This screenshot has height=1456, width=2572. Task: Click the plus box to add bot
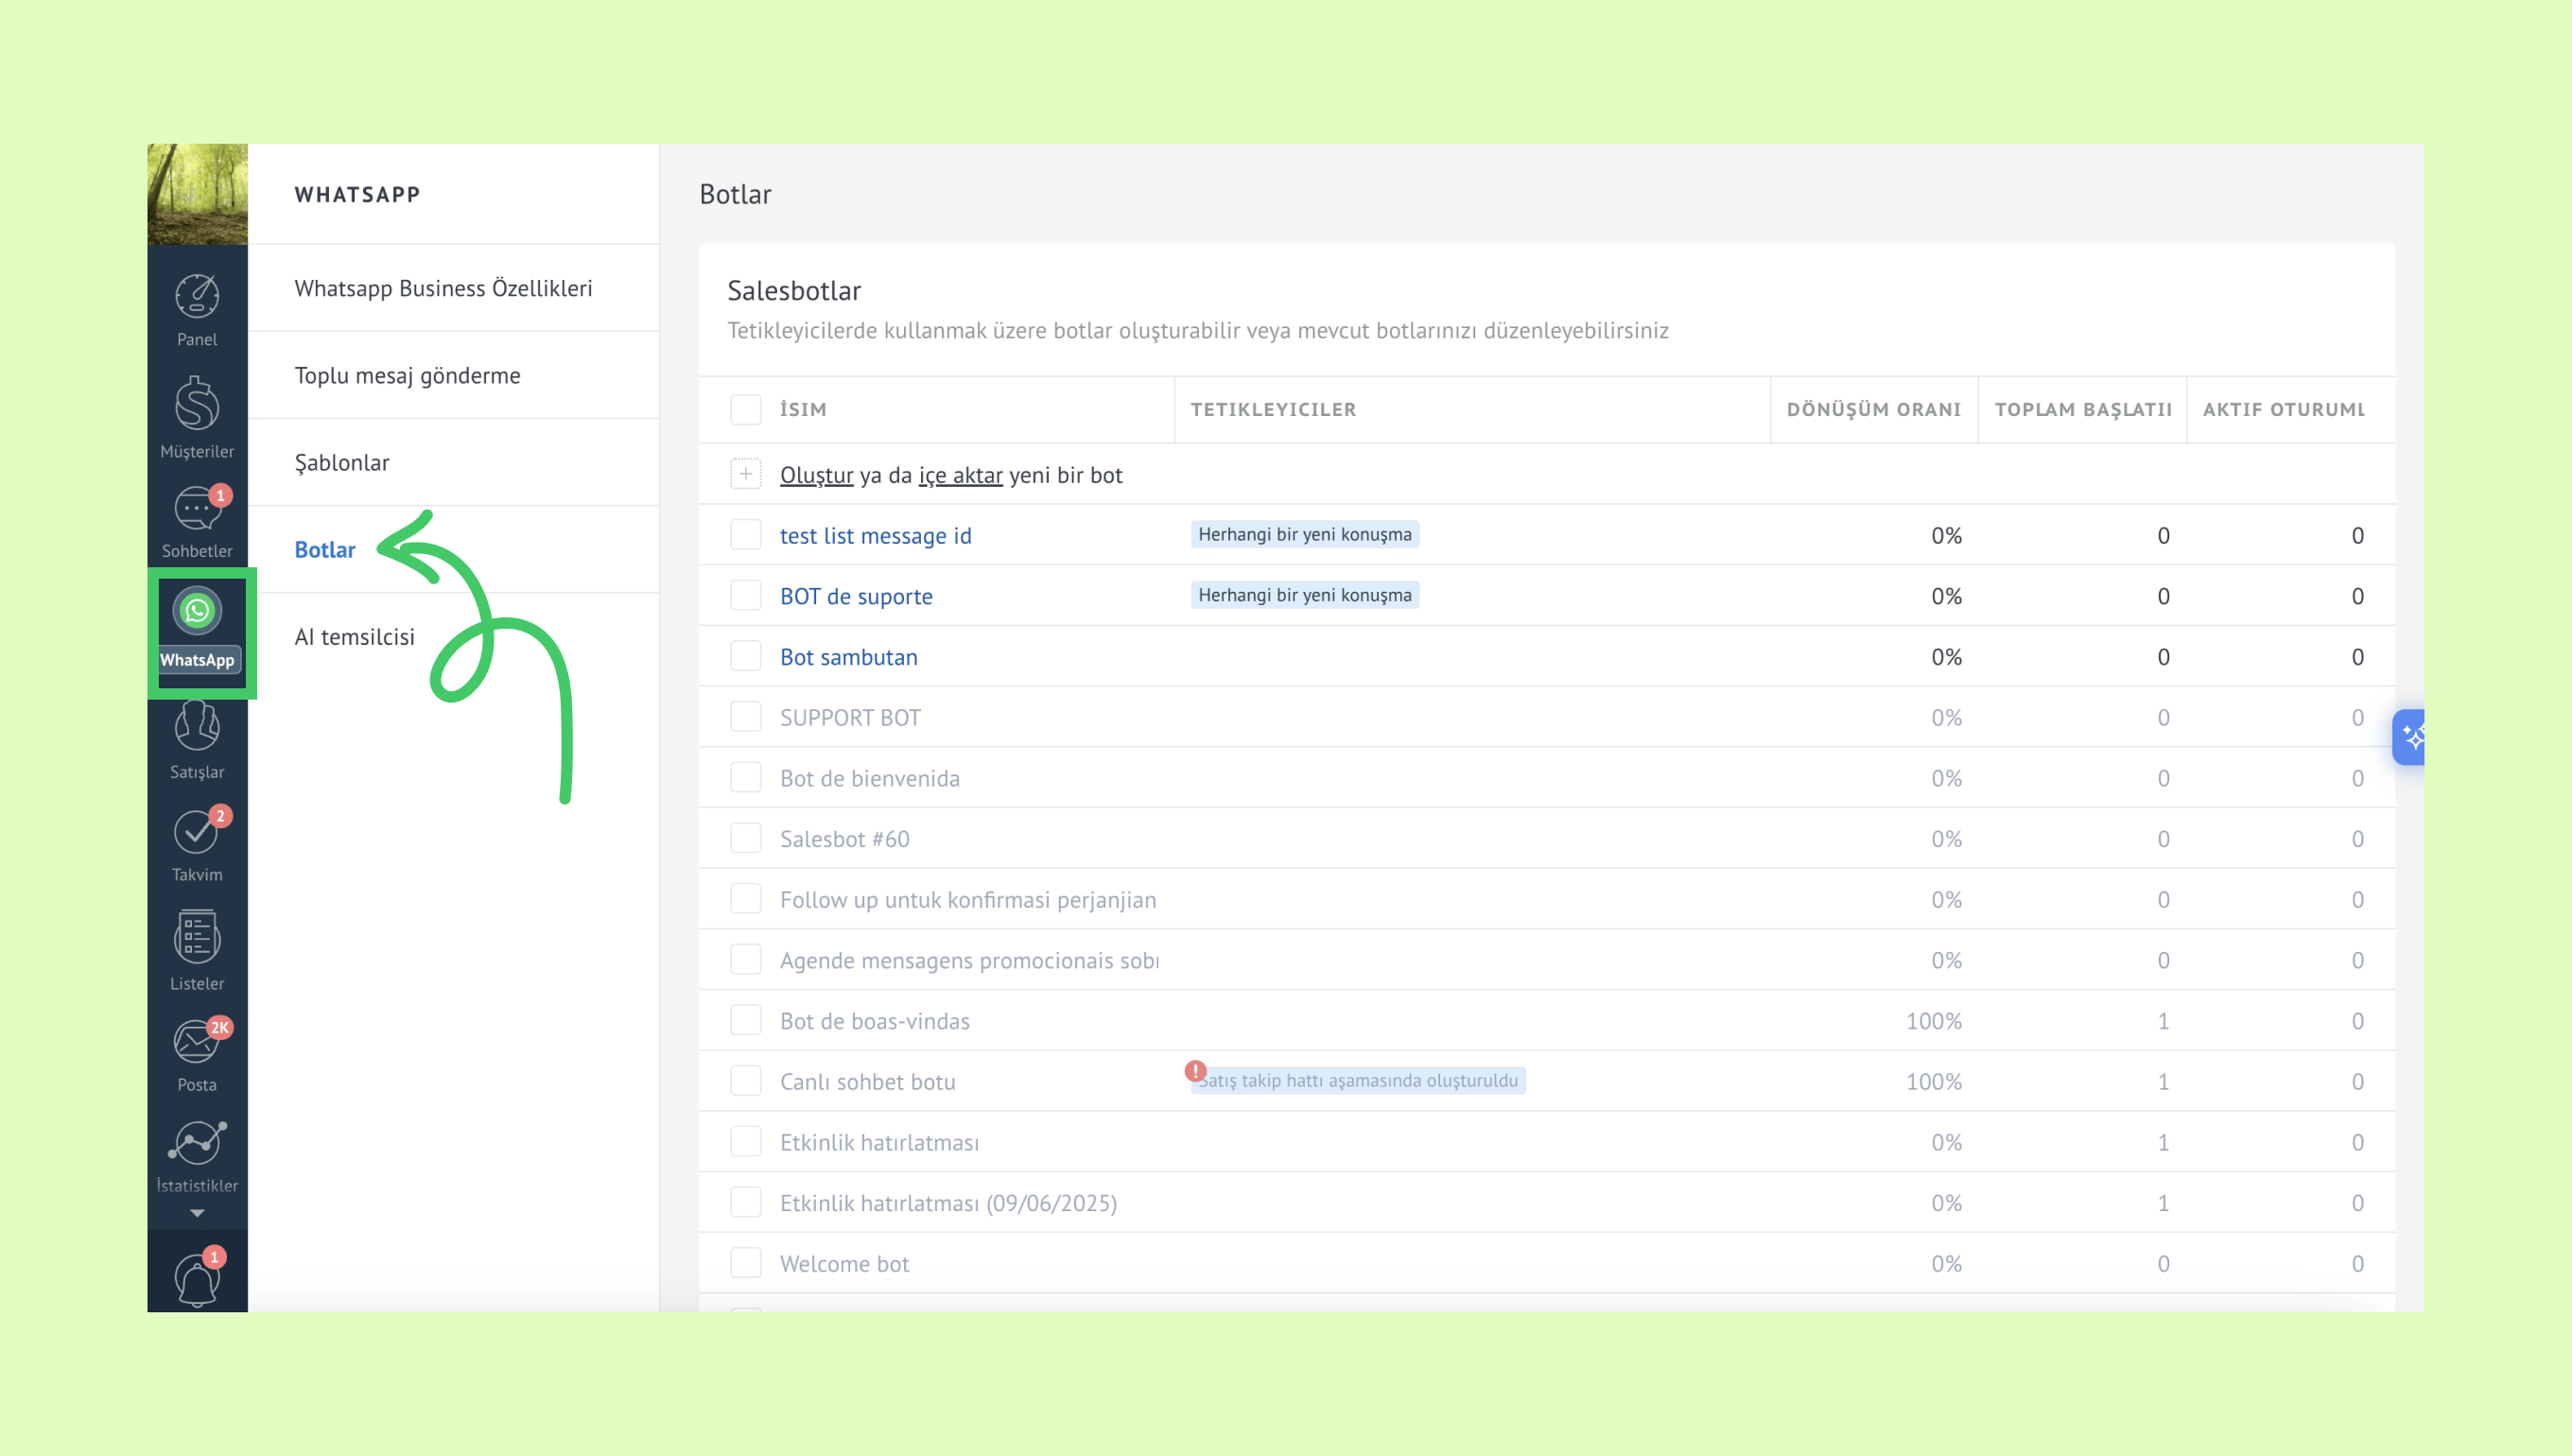click(x=745, y=474)
